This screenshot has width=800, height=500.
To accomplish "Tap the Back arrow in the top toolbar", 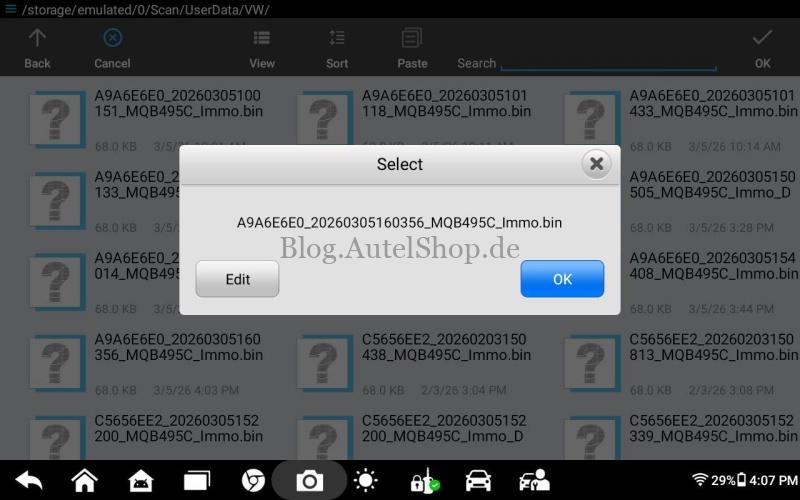I will 37,47.
